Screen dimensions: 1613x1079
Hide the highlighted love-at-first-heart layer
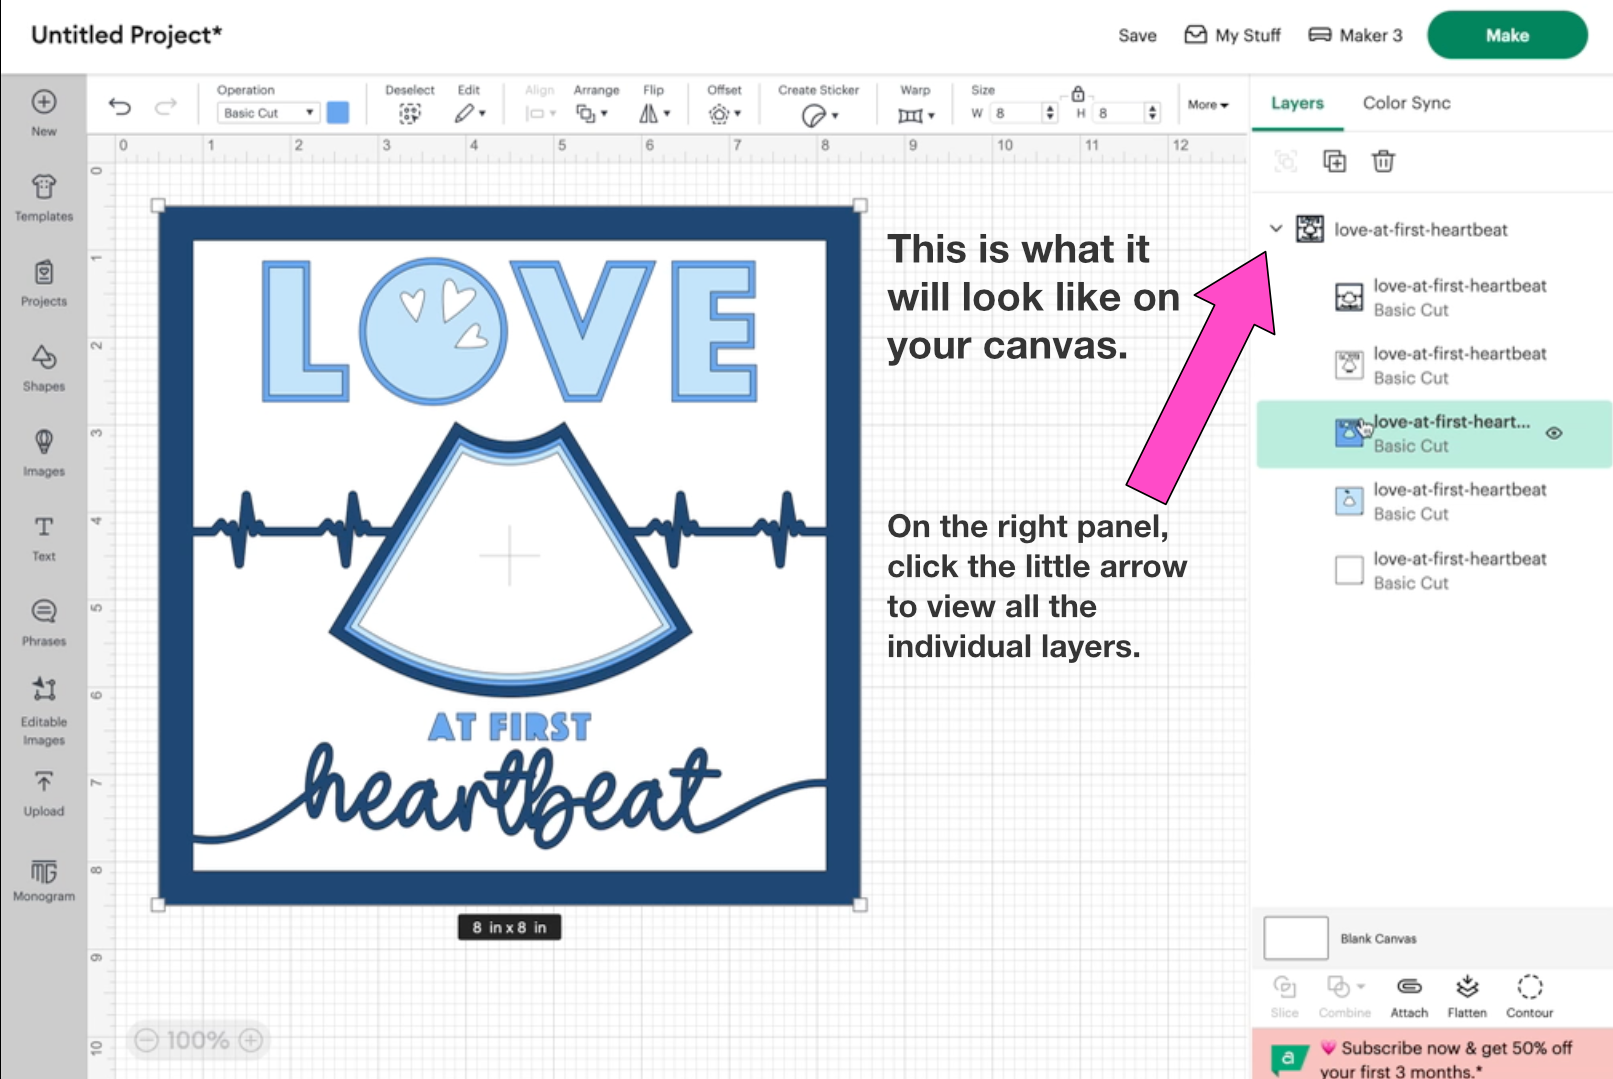[x=1554, y=433]
